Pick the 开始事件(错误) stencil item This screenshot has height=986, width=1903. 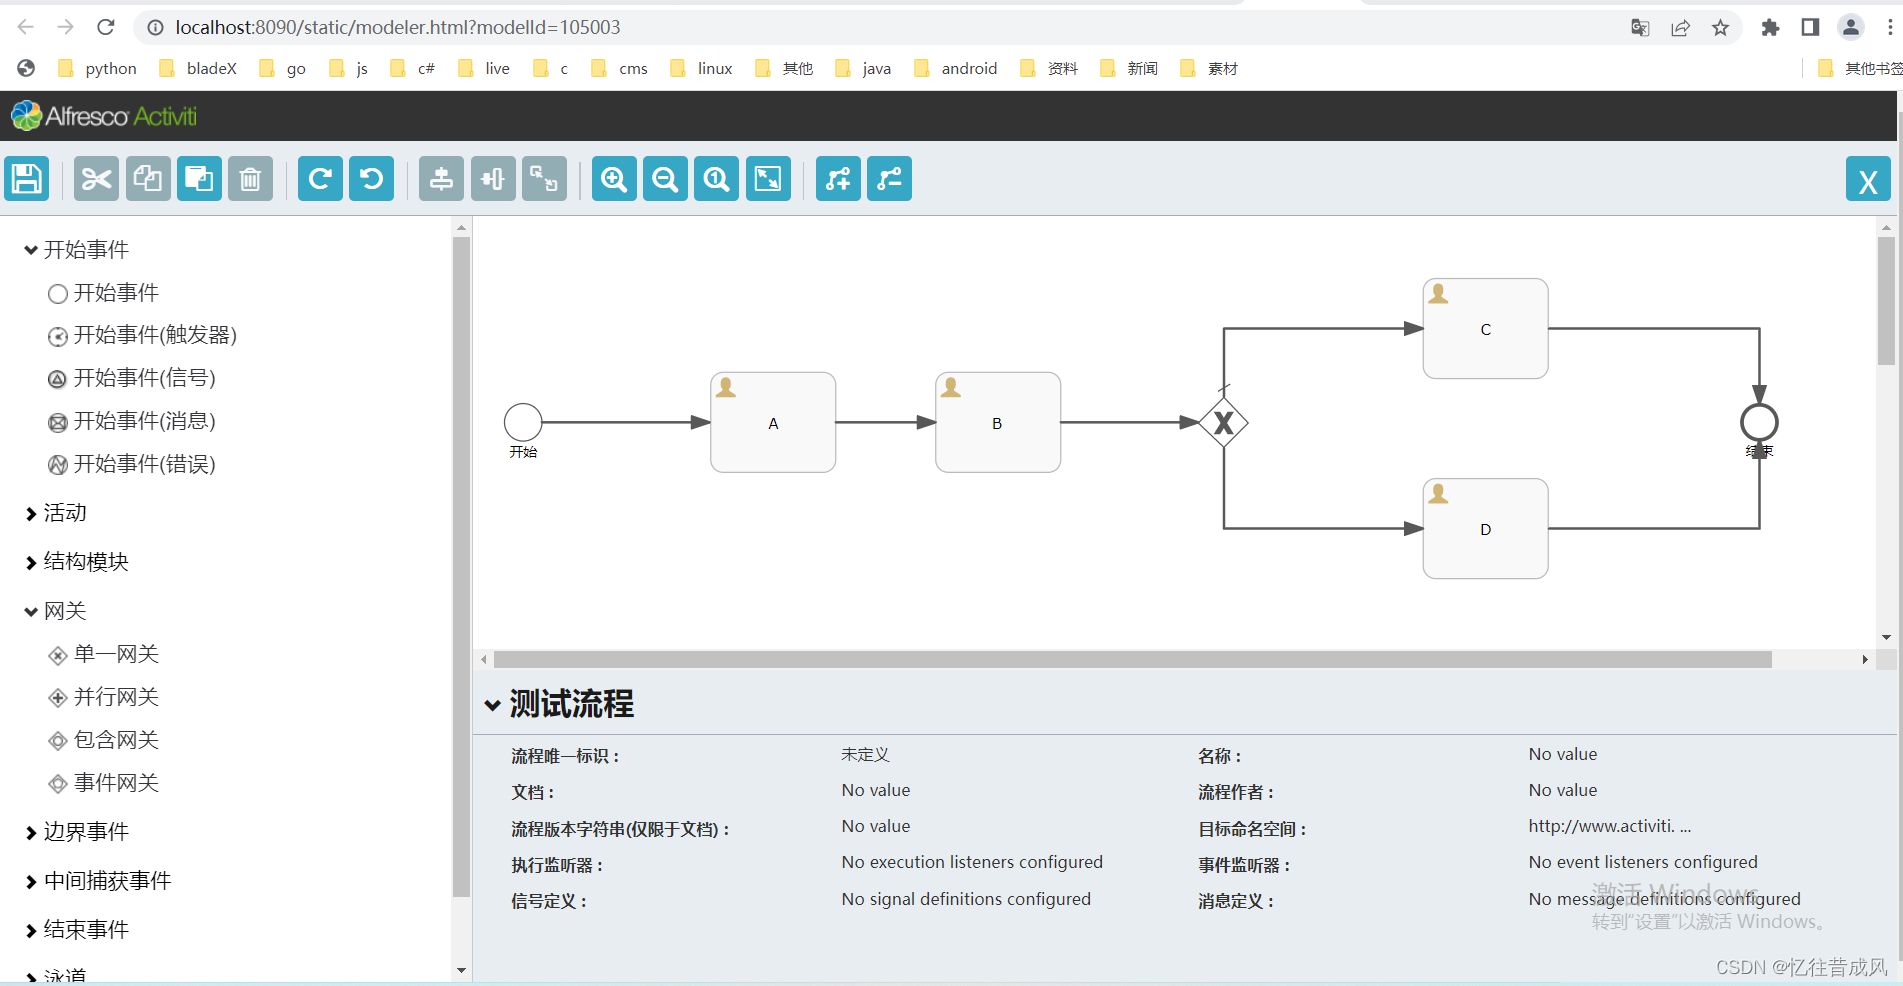click(132, 464)
